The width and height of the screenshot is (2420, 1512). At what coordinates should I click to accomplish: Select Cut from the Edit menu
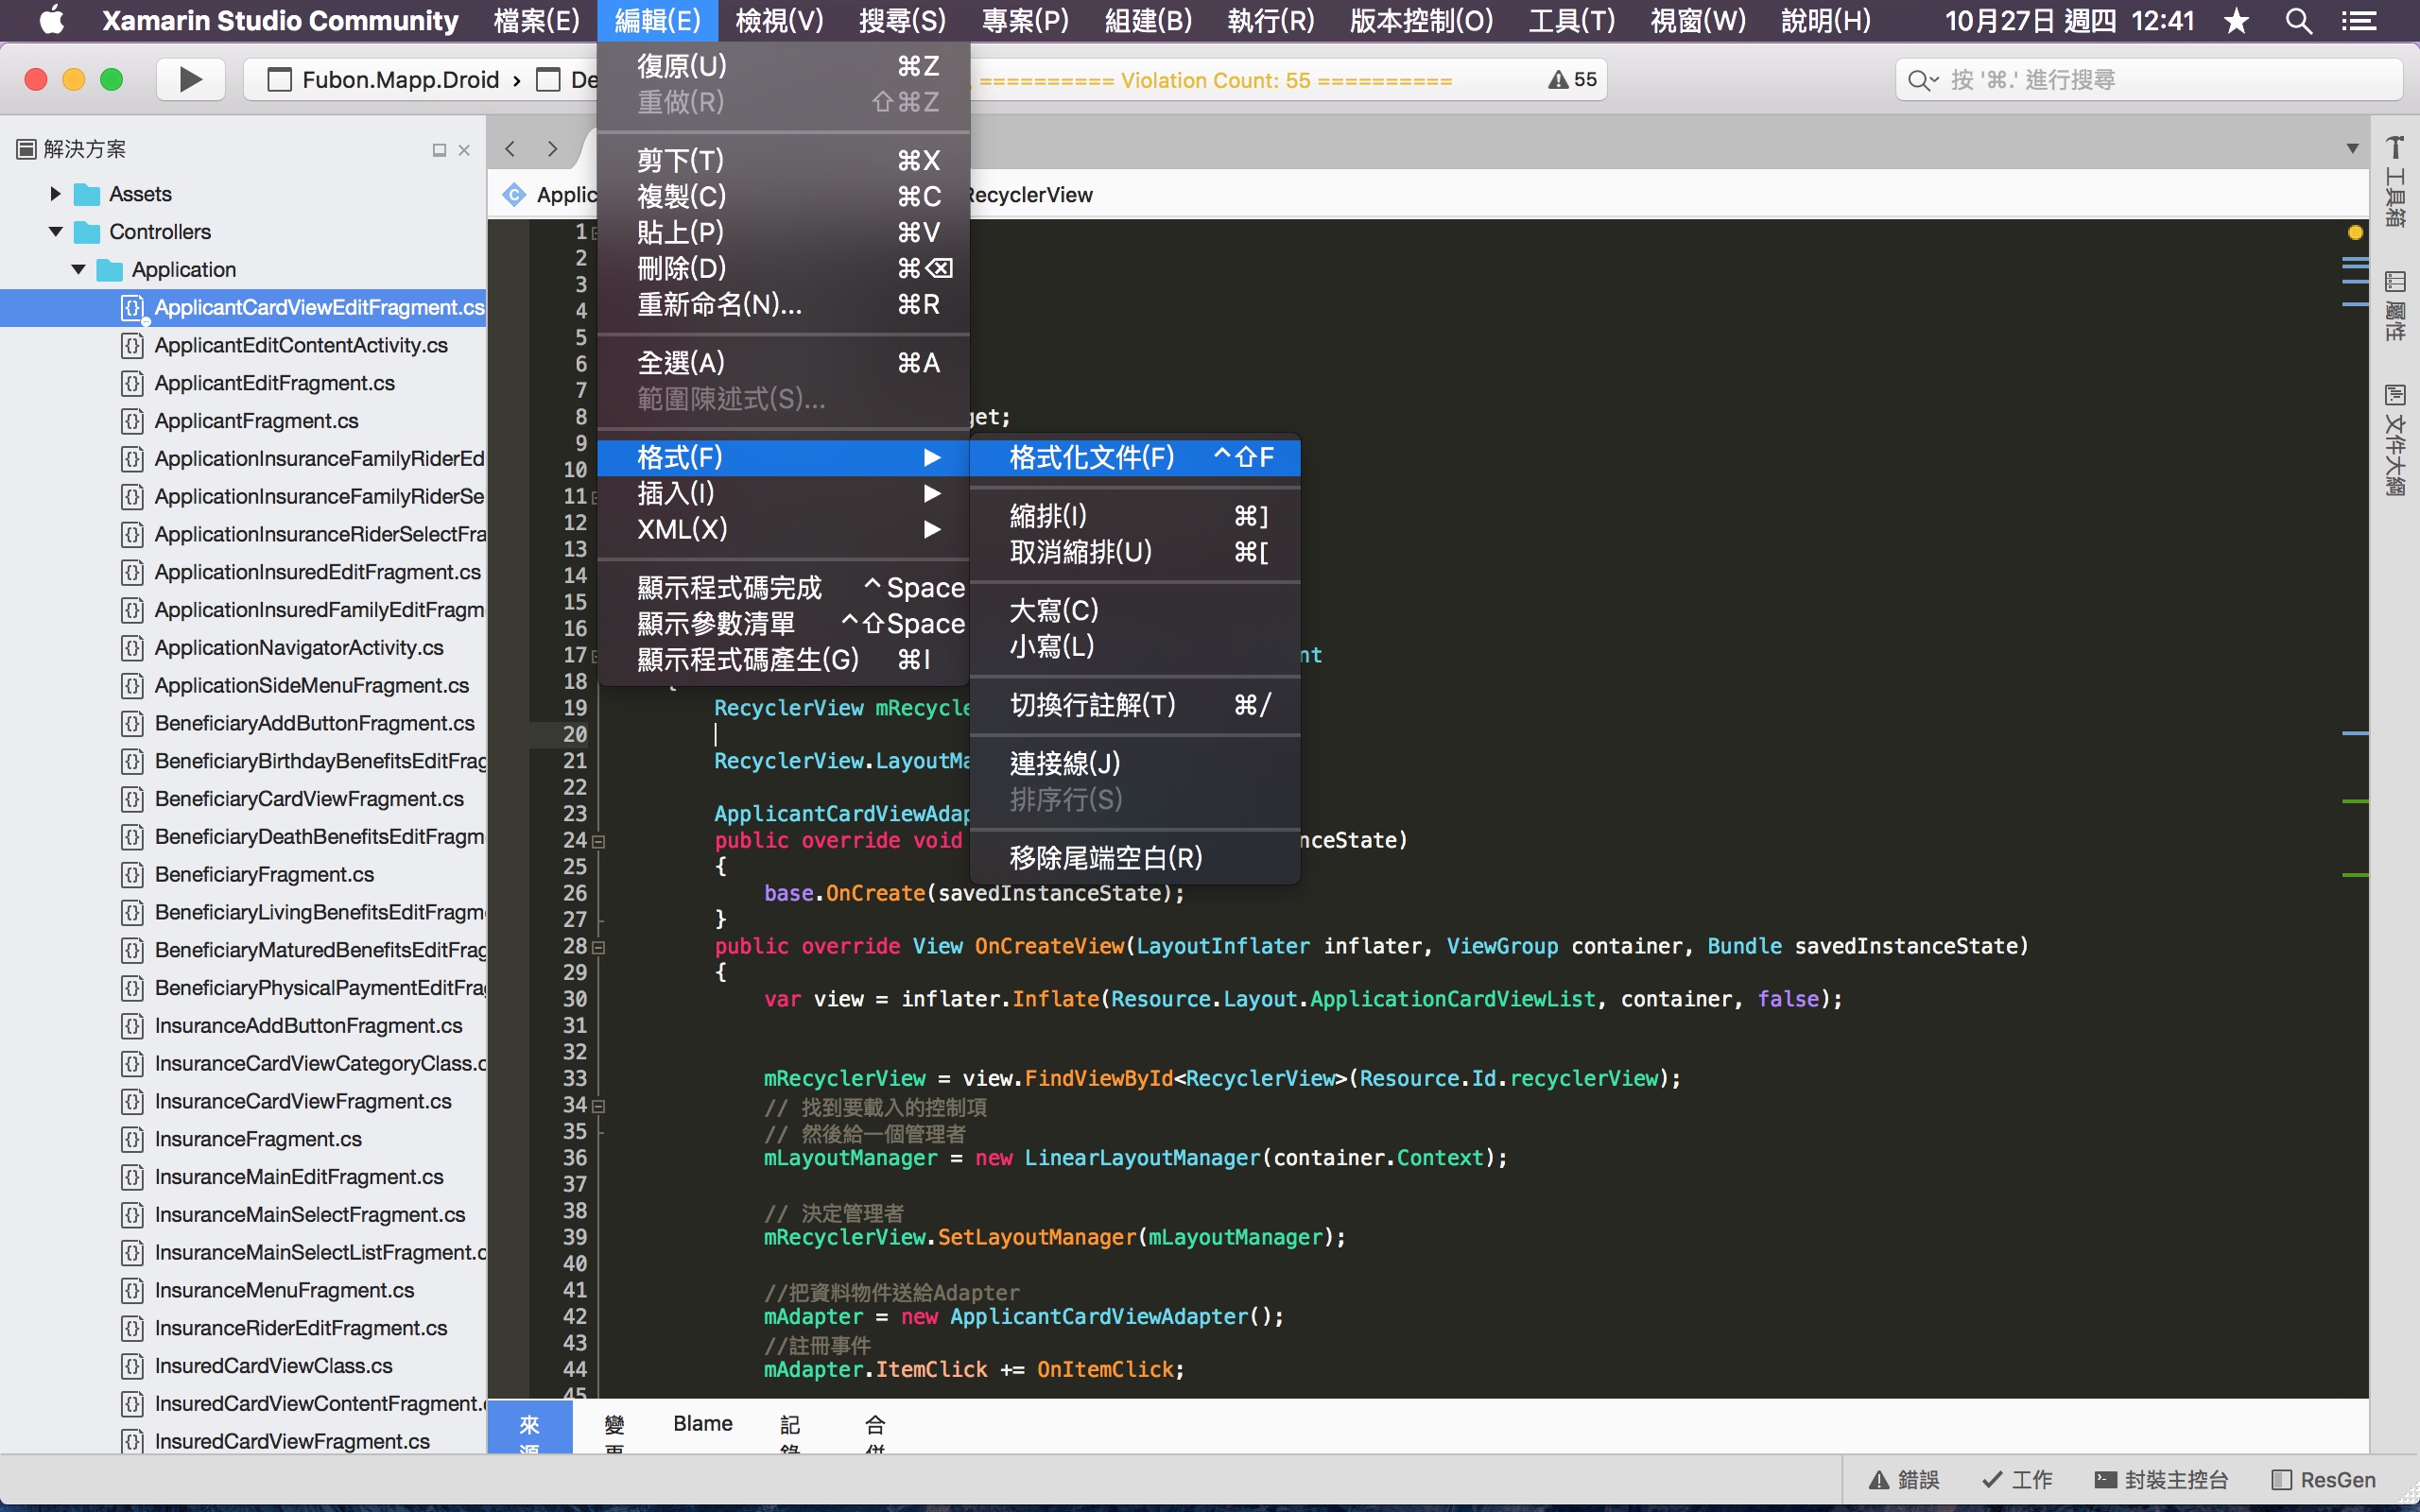783,161
